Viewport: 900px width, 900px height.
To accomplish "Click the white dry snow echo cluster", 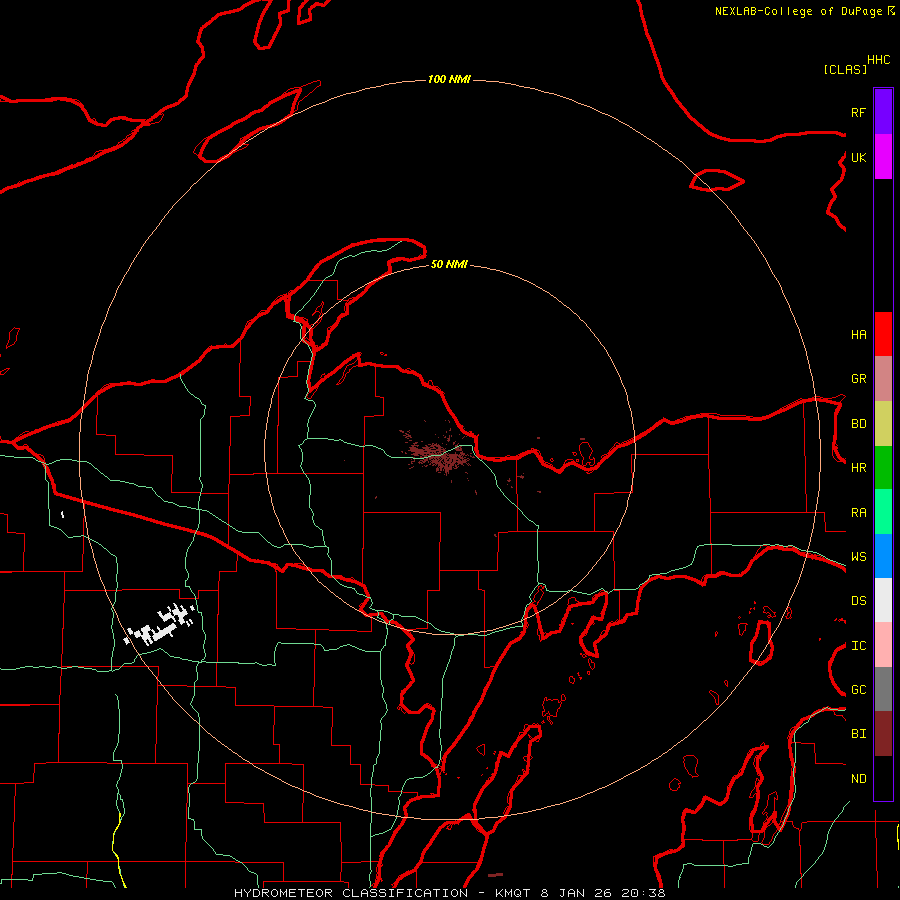I will (161, 625).
